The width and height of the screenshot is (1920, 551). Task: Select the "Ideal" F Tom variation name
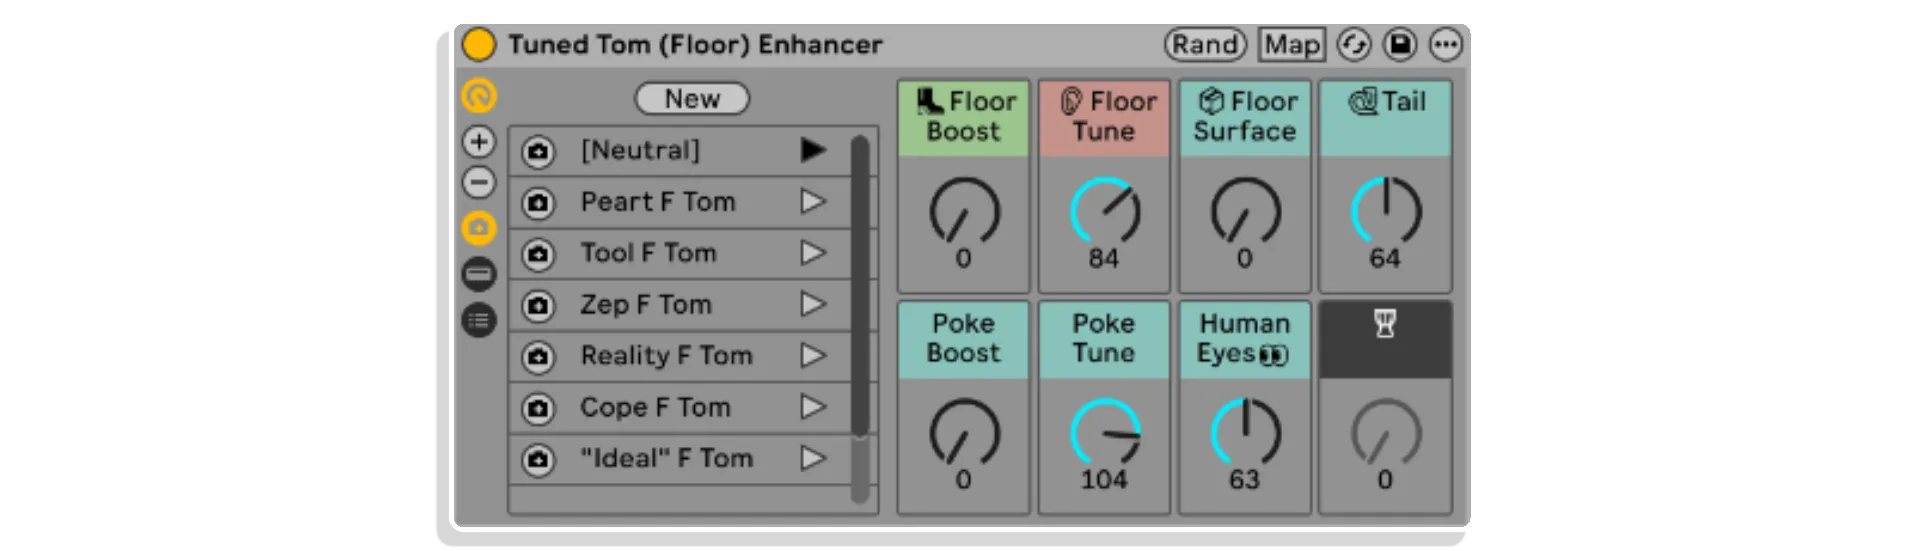[x=666, y=458]
